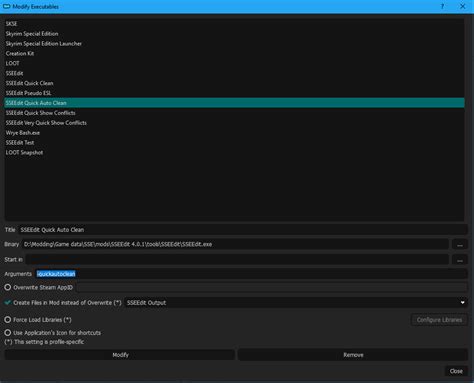The width and height of the screenshot is (474, 383).
Task: Click the Binary path field
Action: click(x=235, y=244)
